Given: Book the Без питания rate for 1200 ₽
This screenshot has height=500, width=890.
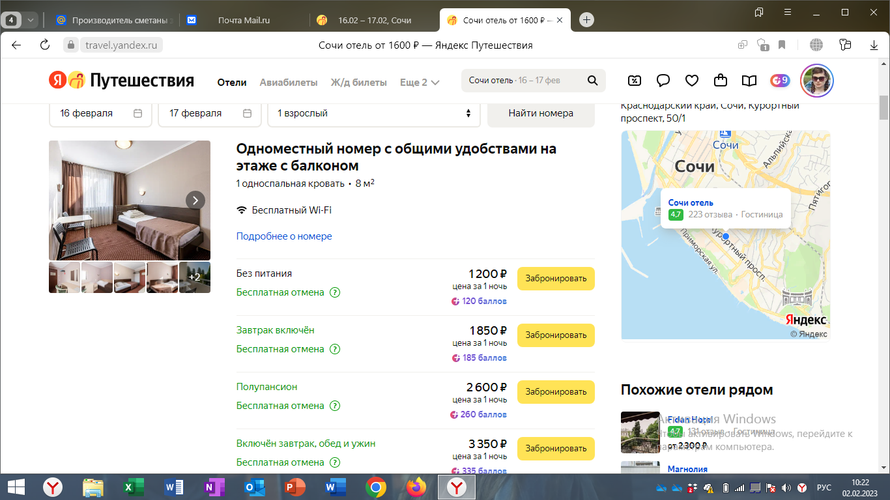Looking at the screenshot, I should pos(556,279).
